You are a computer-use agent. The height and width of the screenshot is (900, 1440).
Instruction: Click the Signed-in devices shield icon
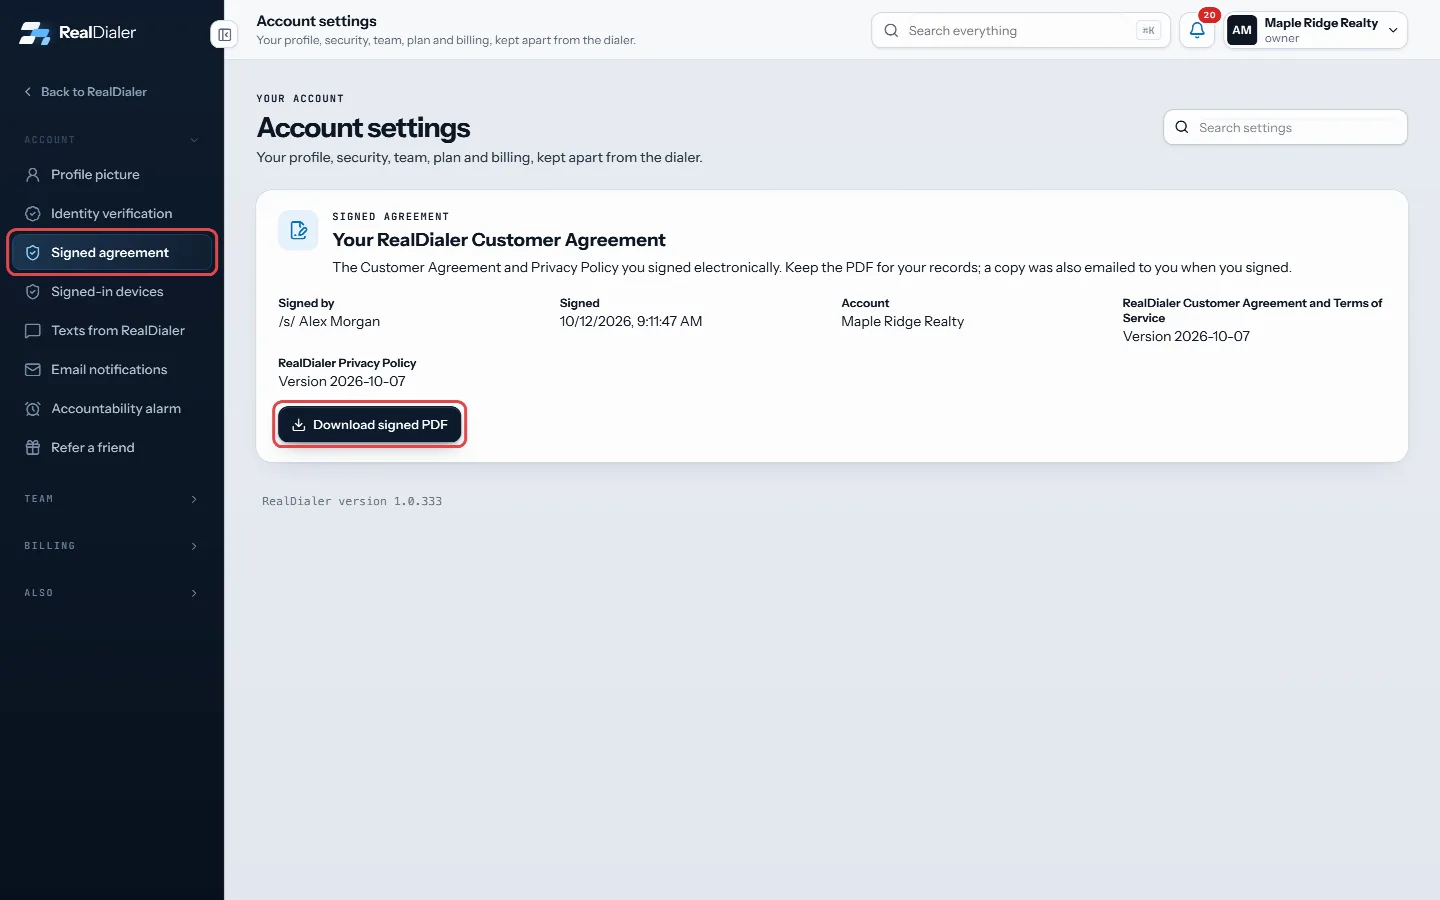click(33, 292)
